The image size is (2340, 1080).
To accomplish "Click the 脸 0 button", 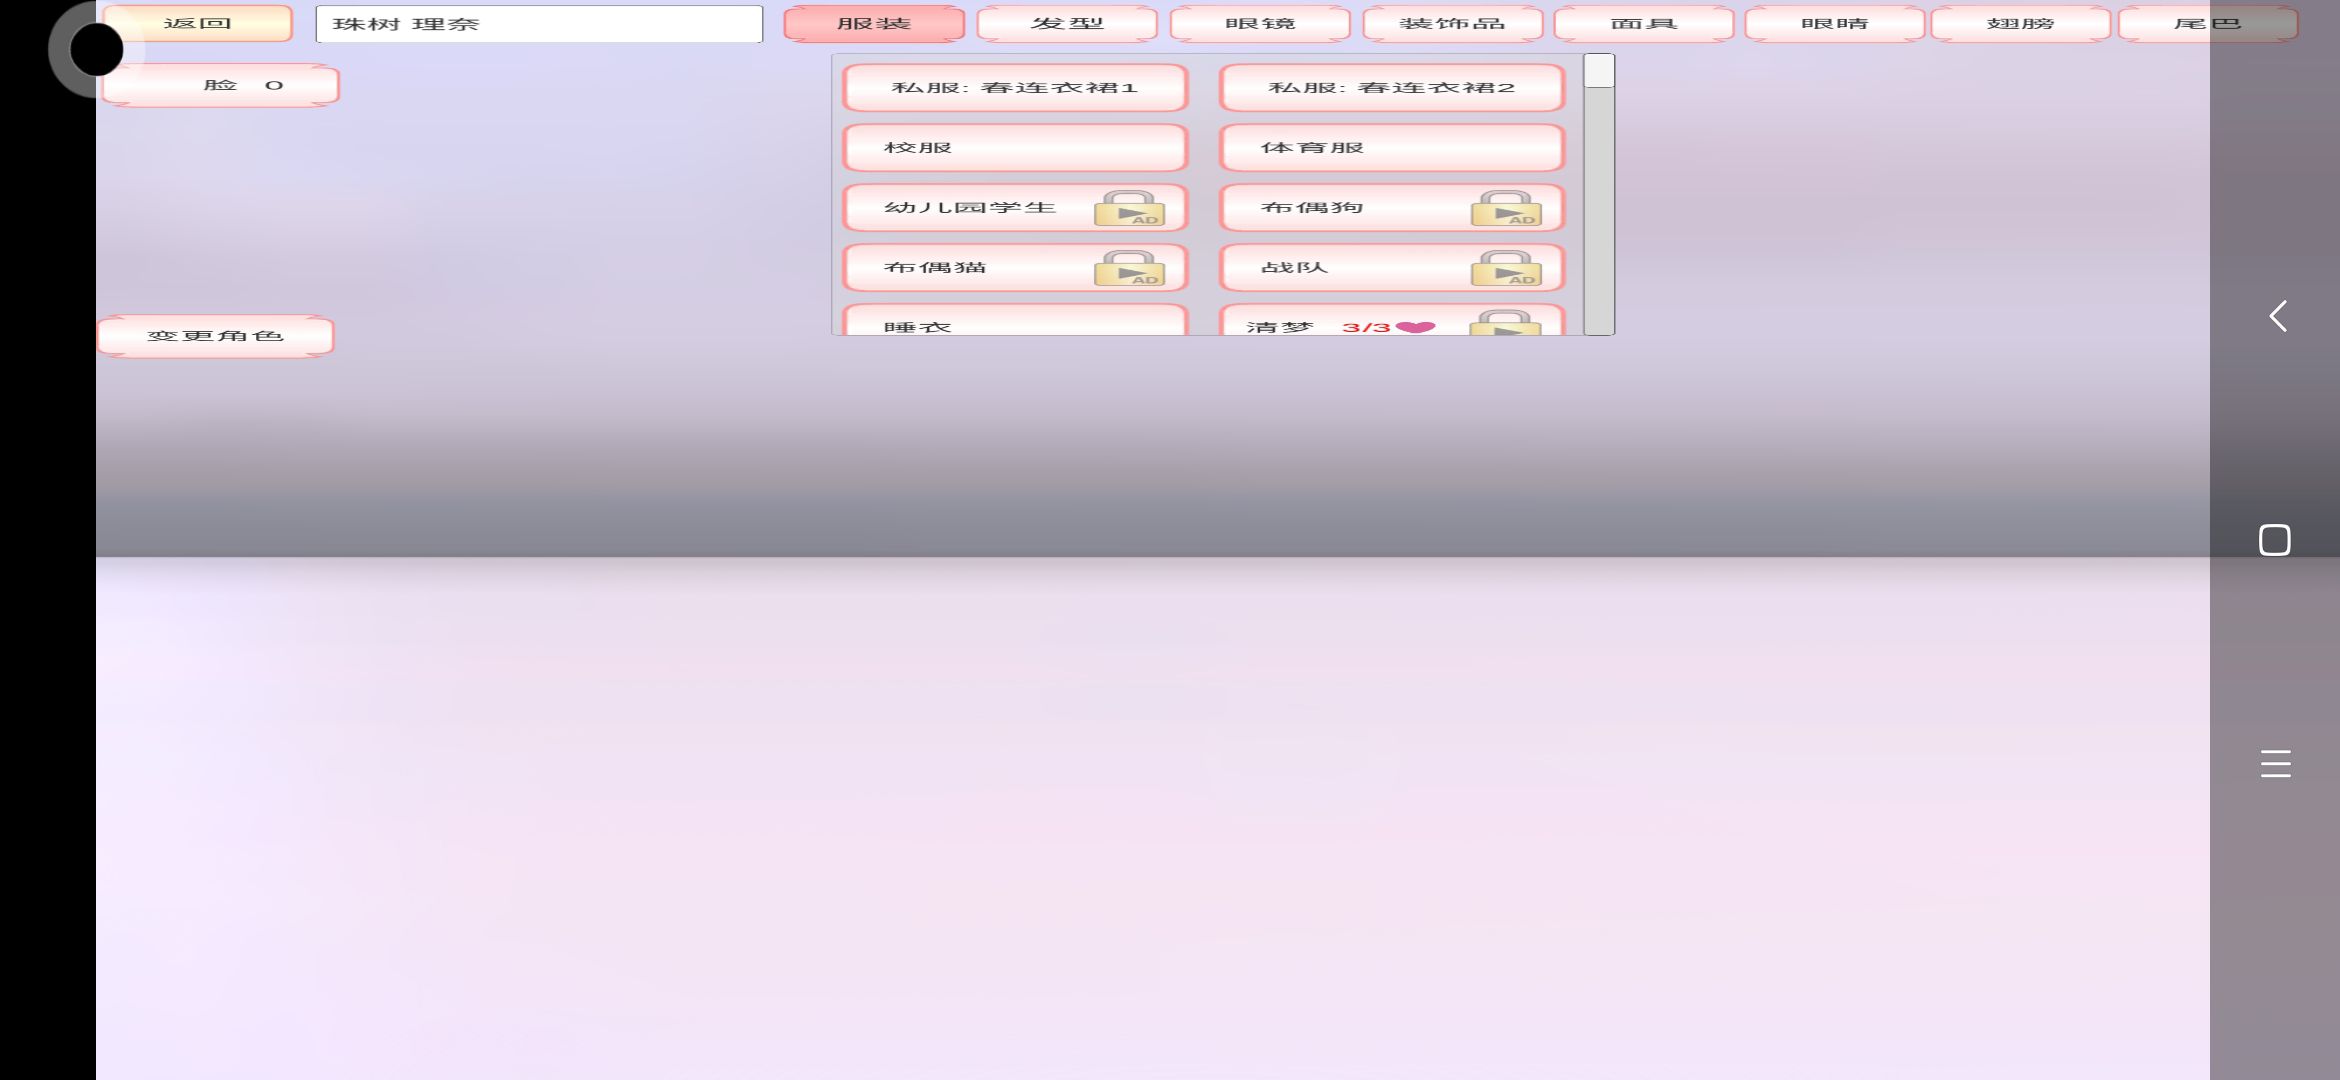I will pos(221,86).
